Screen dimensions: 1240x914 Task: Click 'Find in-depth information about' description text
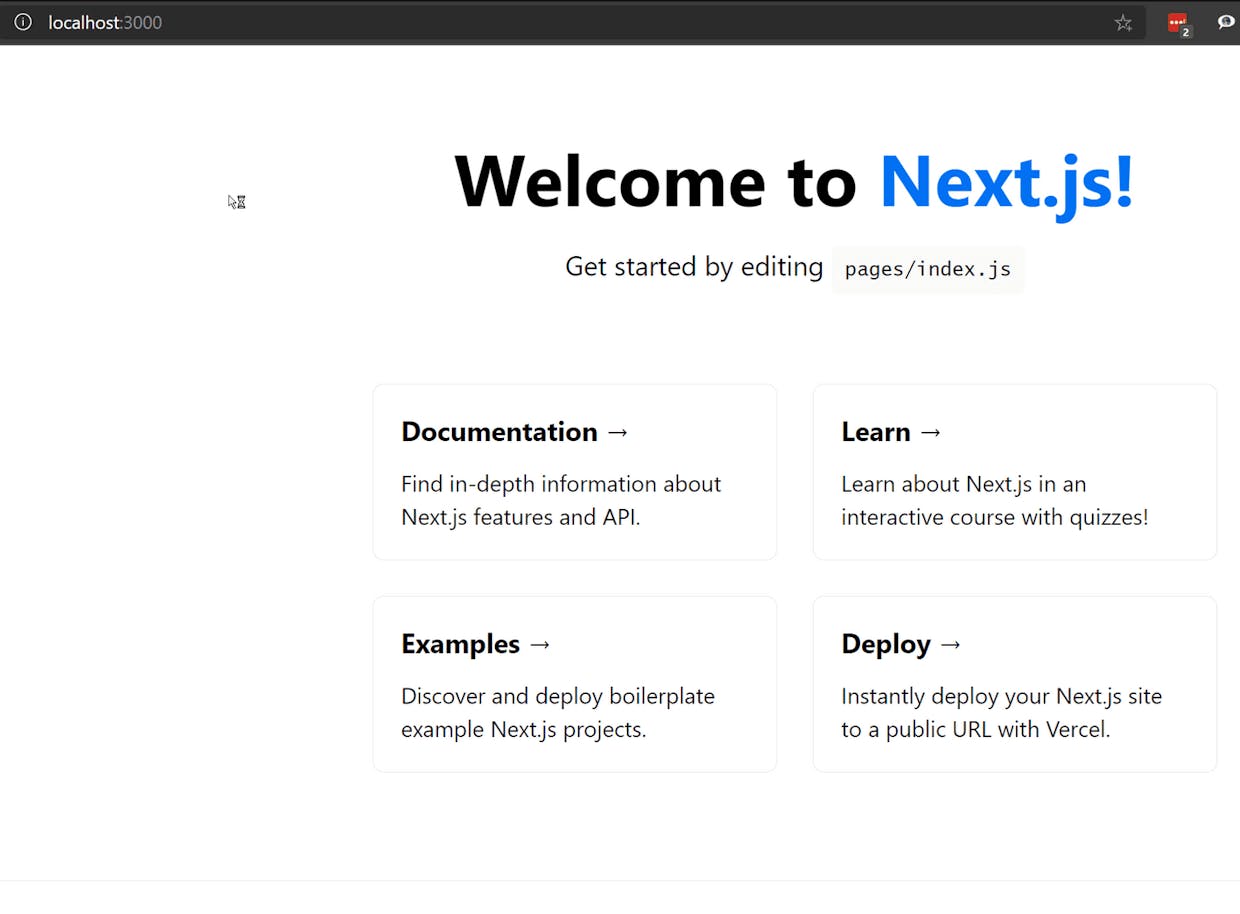(x=561, y=484)
